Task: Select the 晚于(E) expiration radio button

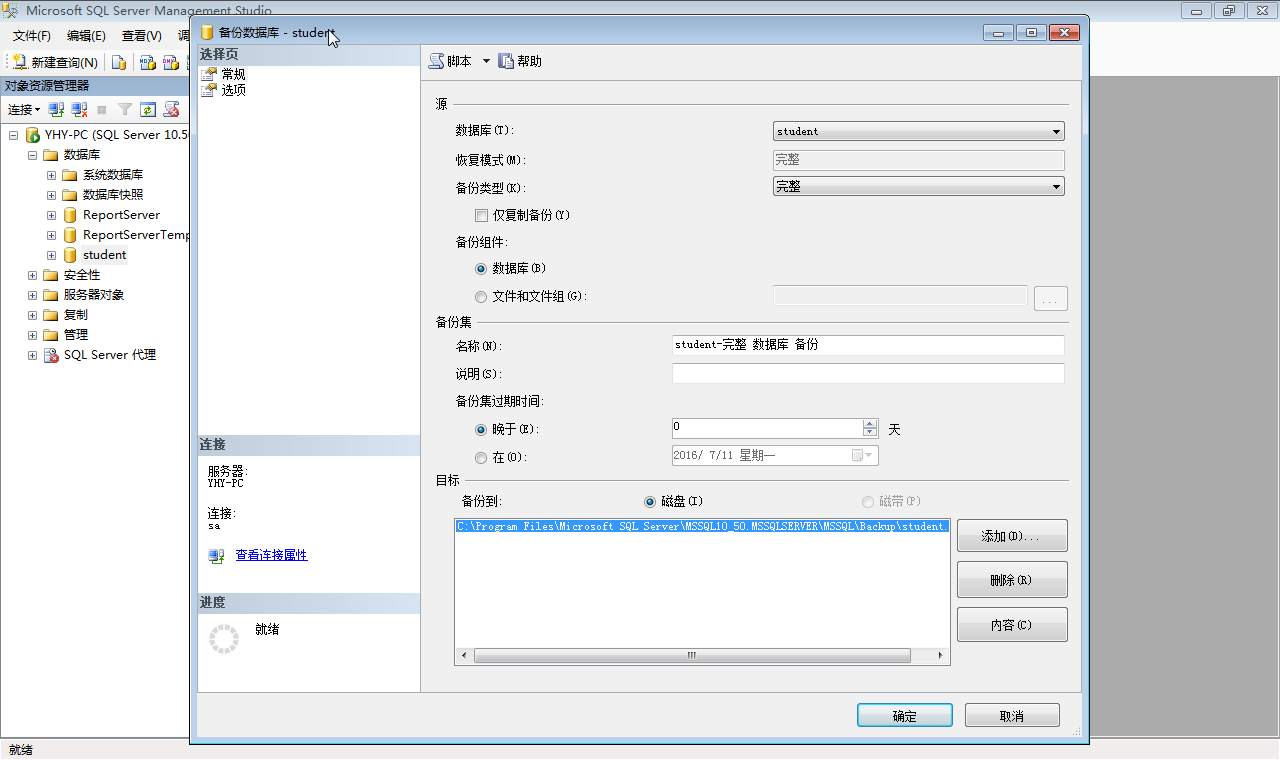Action: [x=481, y=429]
